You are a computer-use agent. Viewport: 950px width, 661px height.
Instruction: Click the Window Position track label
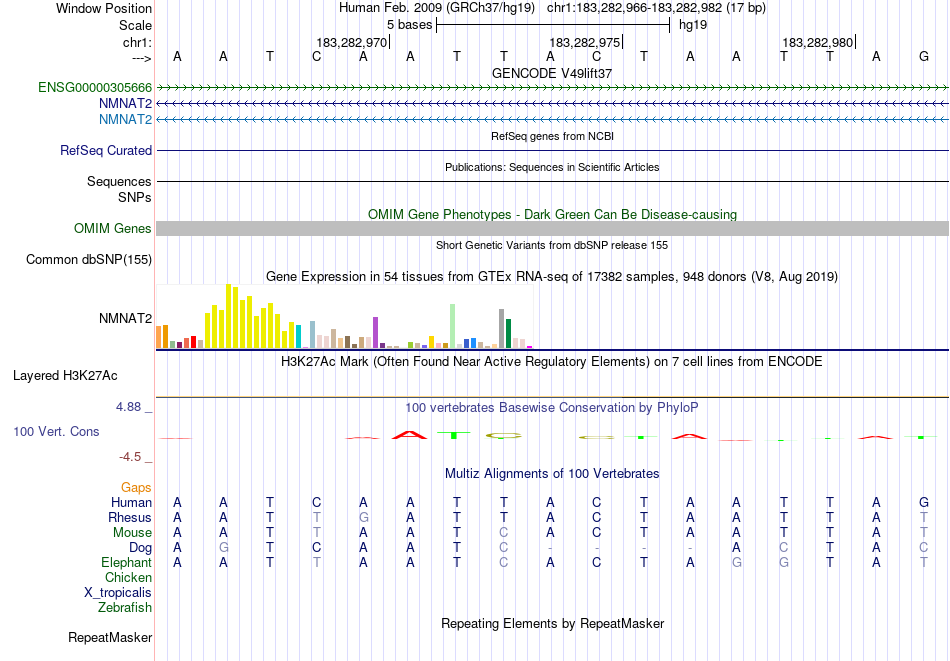(x=104, y=8)
